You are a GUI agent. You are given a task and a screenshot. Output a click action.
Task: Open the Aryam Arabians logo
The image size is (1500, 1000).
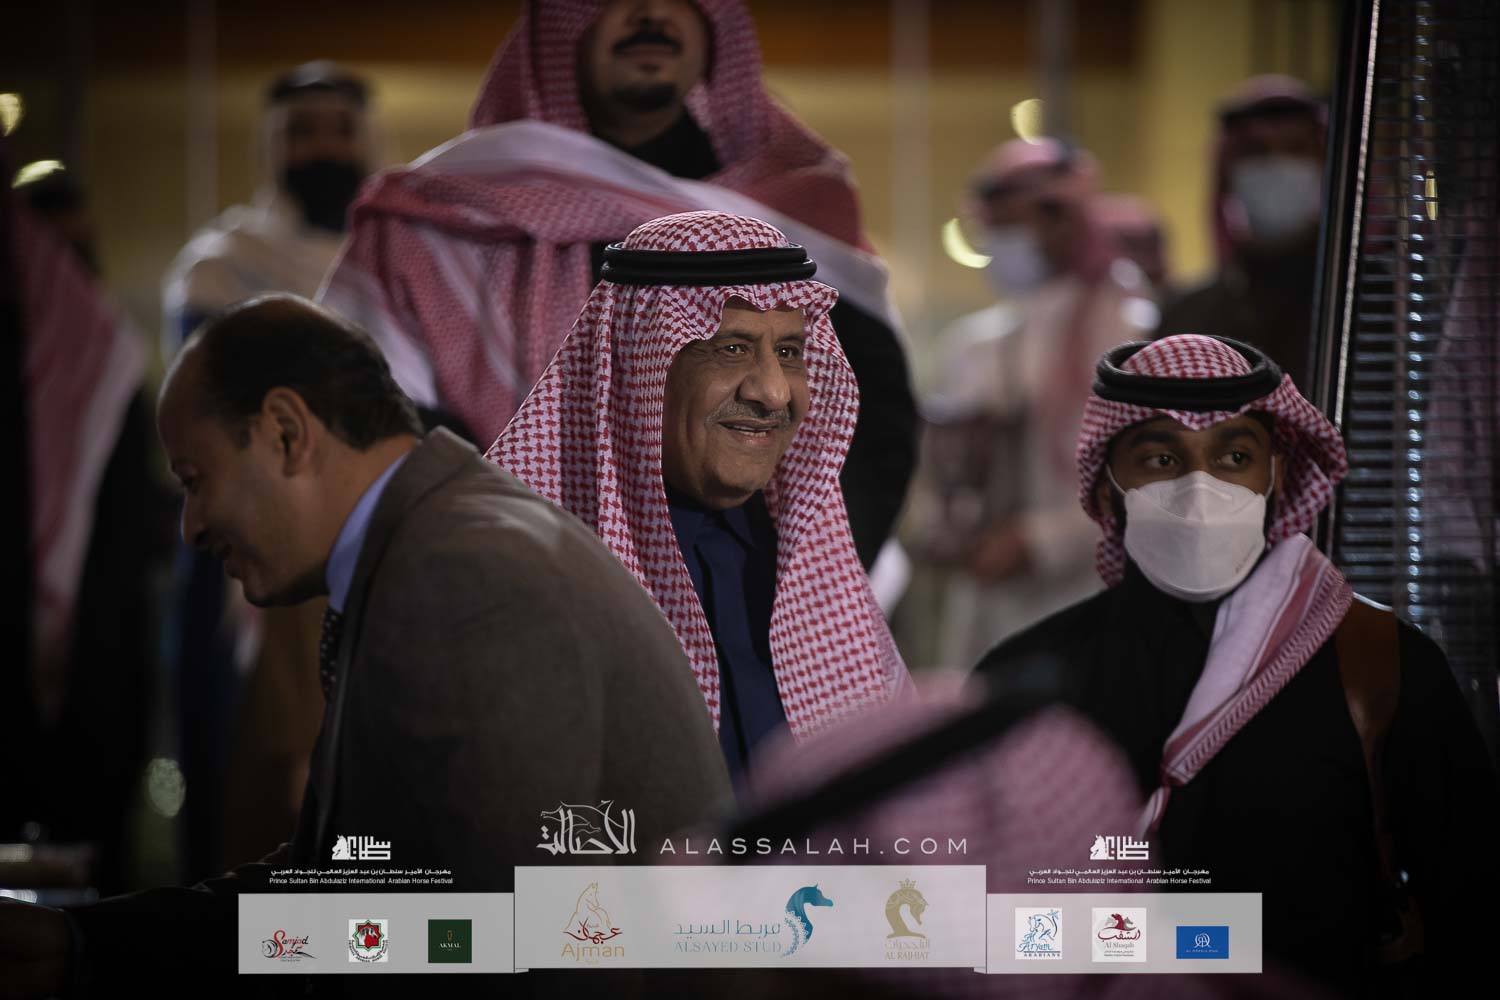1036,935
